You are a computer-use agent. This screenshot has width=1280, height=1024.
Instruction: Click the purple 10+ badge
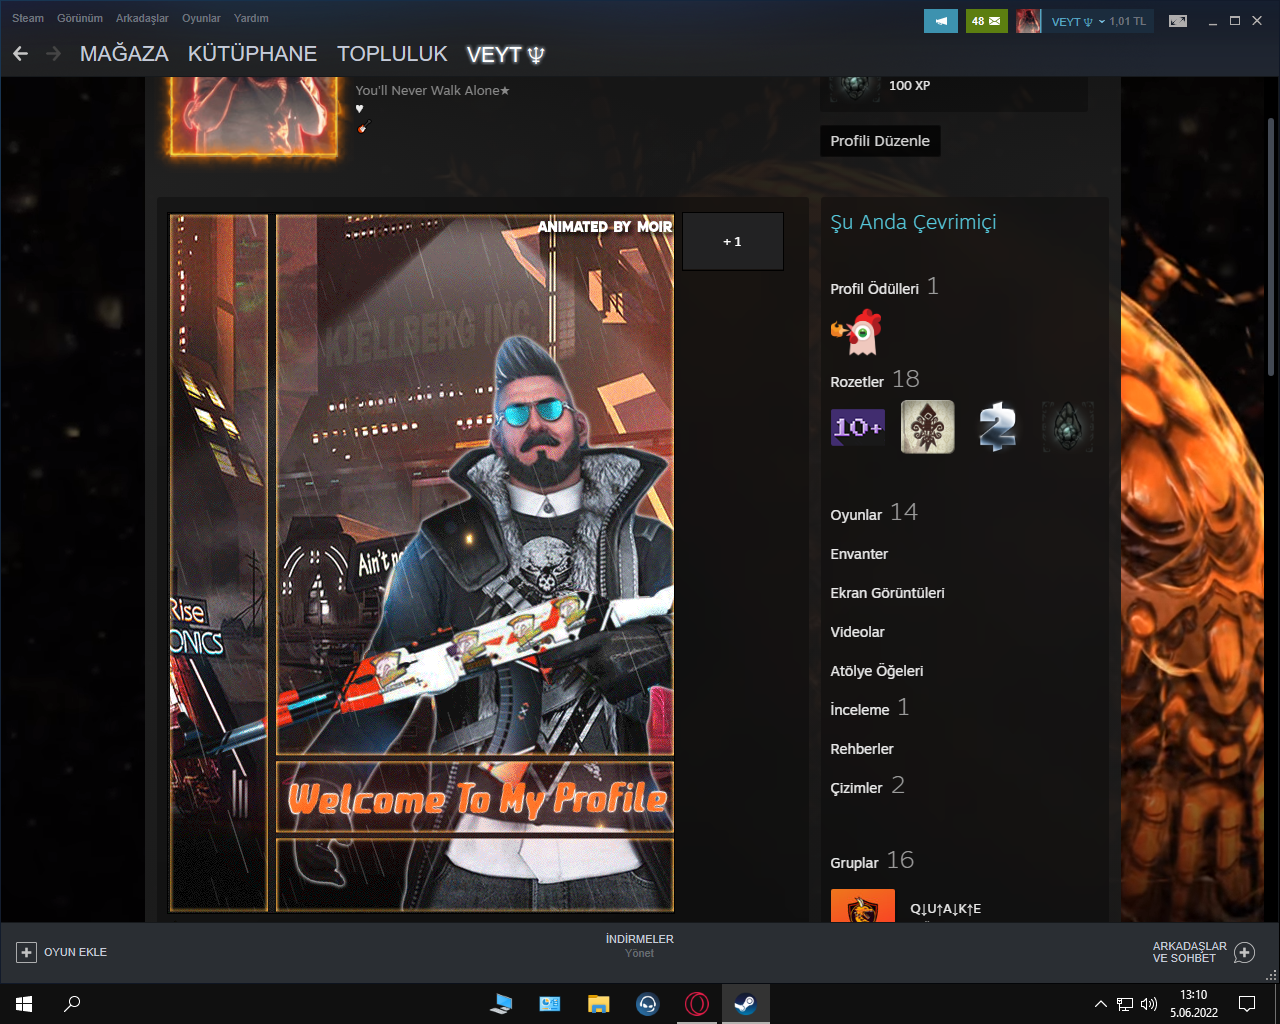click(857, 427)
